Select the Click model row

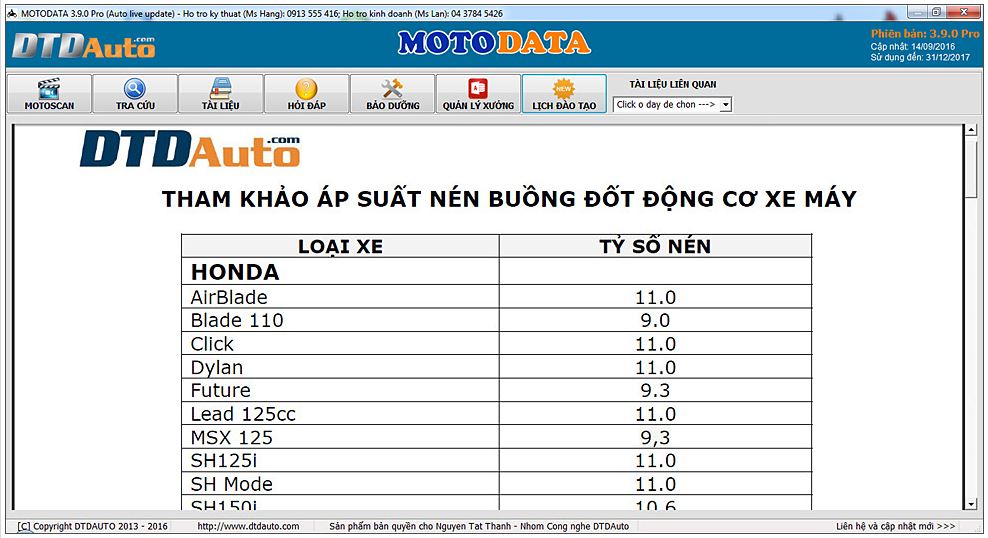(x=497, y=343)
